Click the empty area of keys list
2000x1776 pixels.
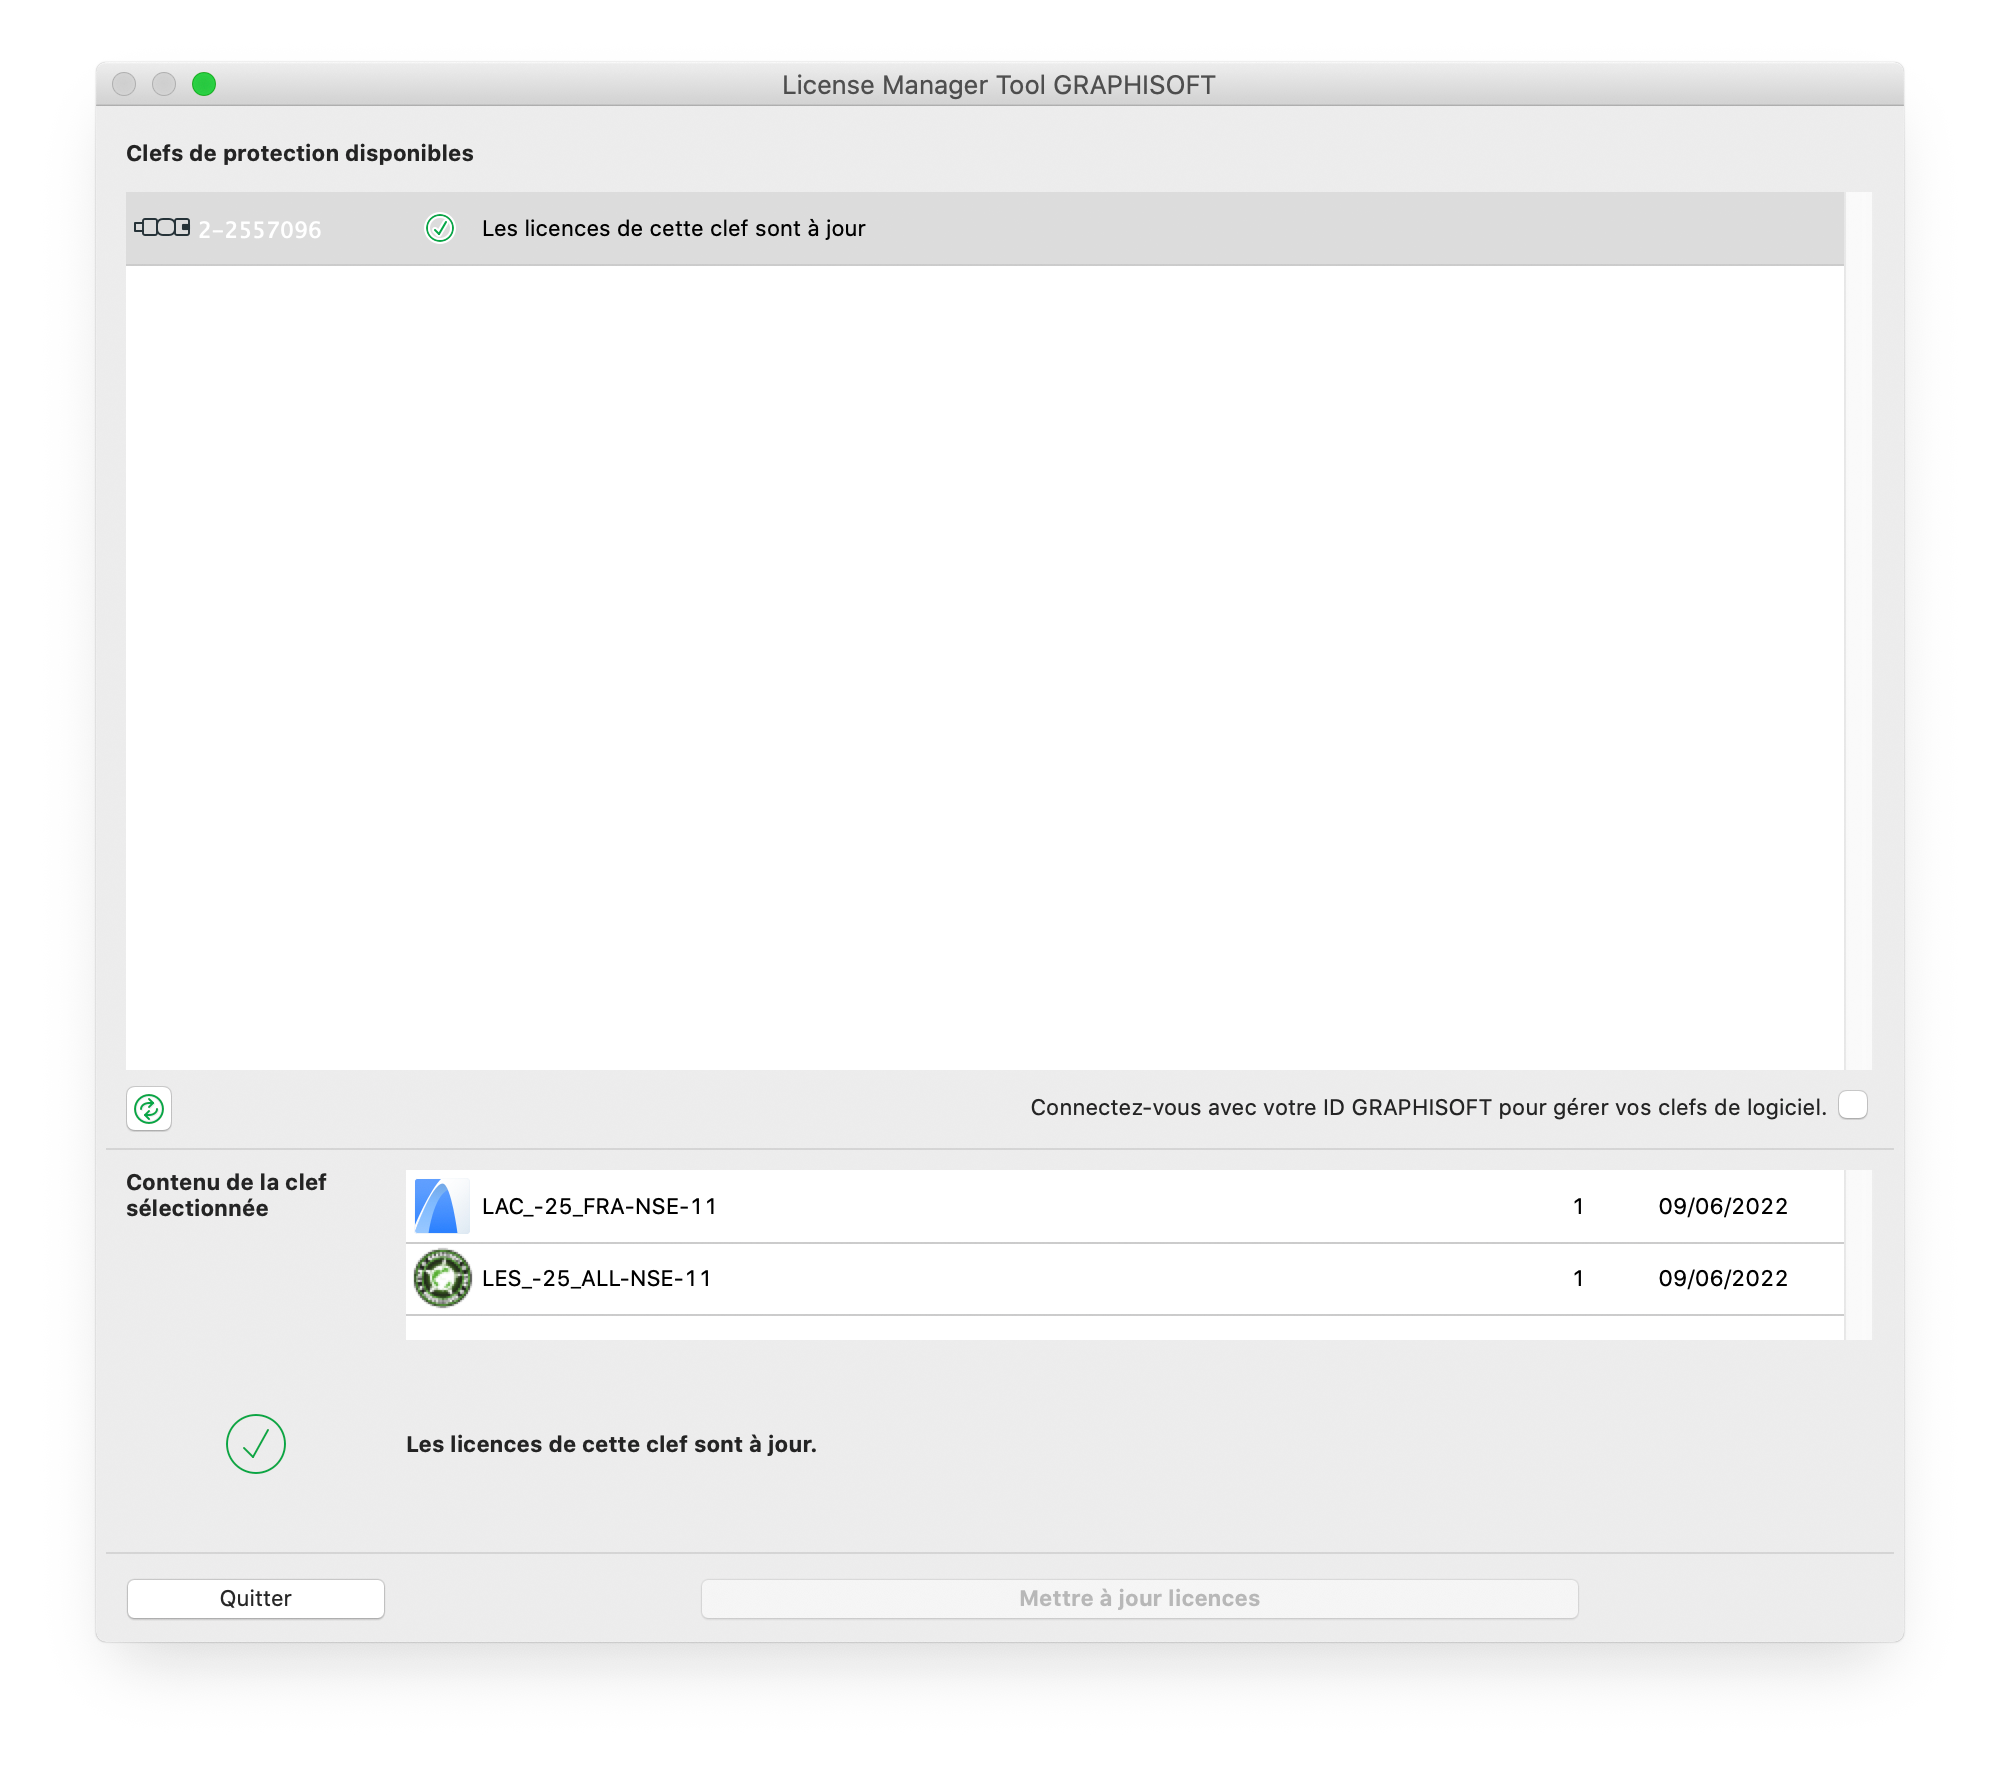[x=984, y=660]
